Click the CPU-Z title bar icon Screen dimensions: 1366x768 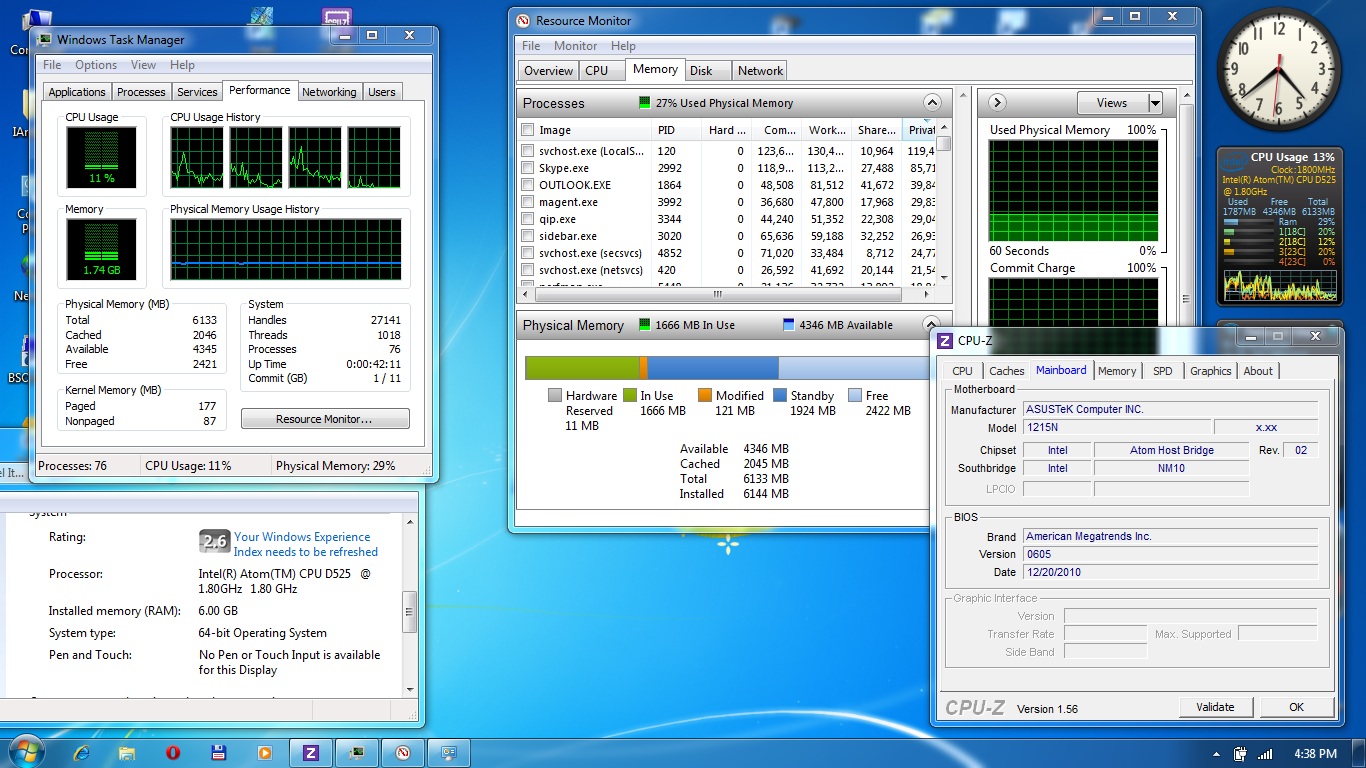944,341
